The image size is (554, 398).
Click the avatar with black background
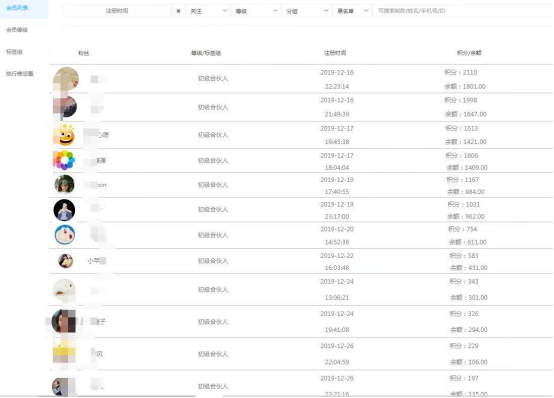[64, 210]
